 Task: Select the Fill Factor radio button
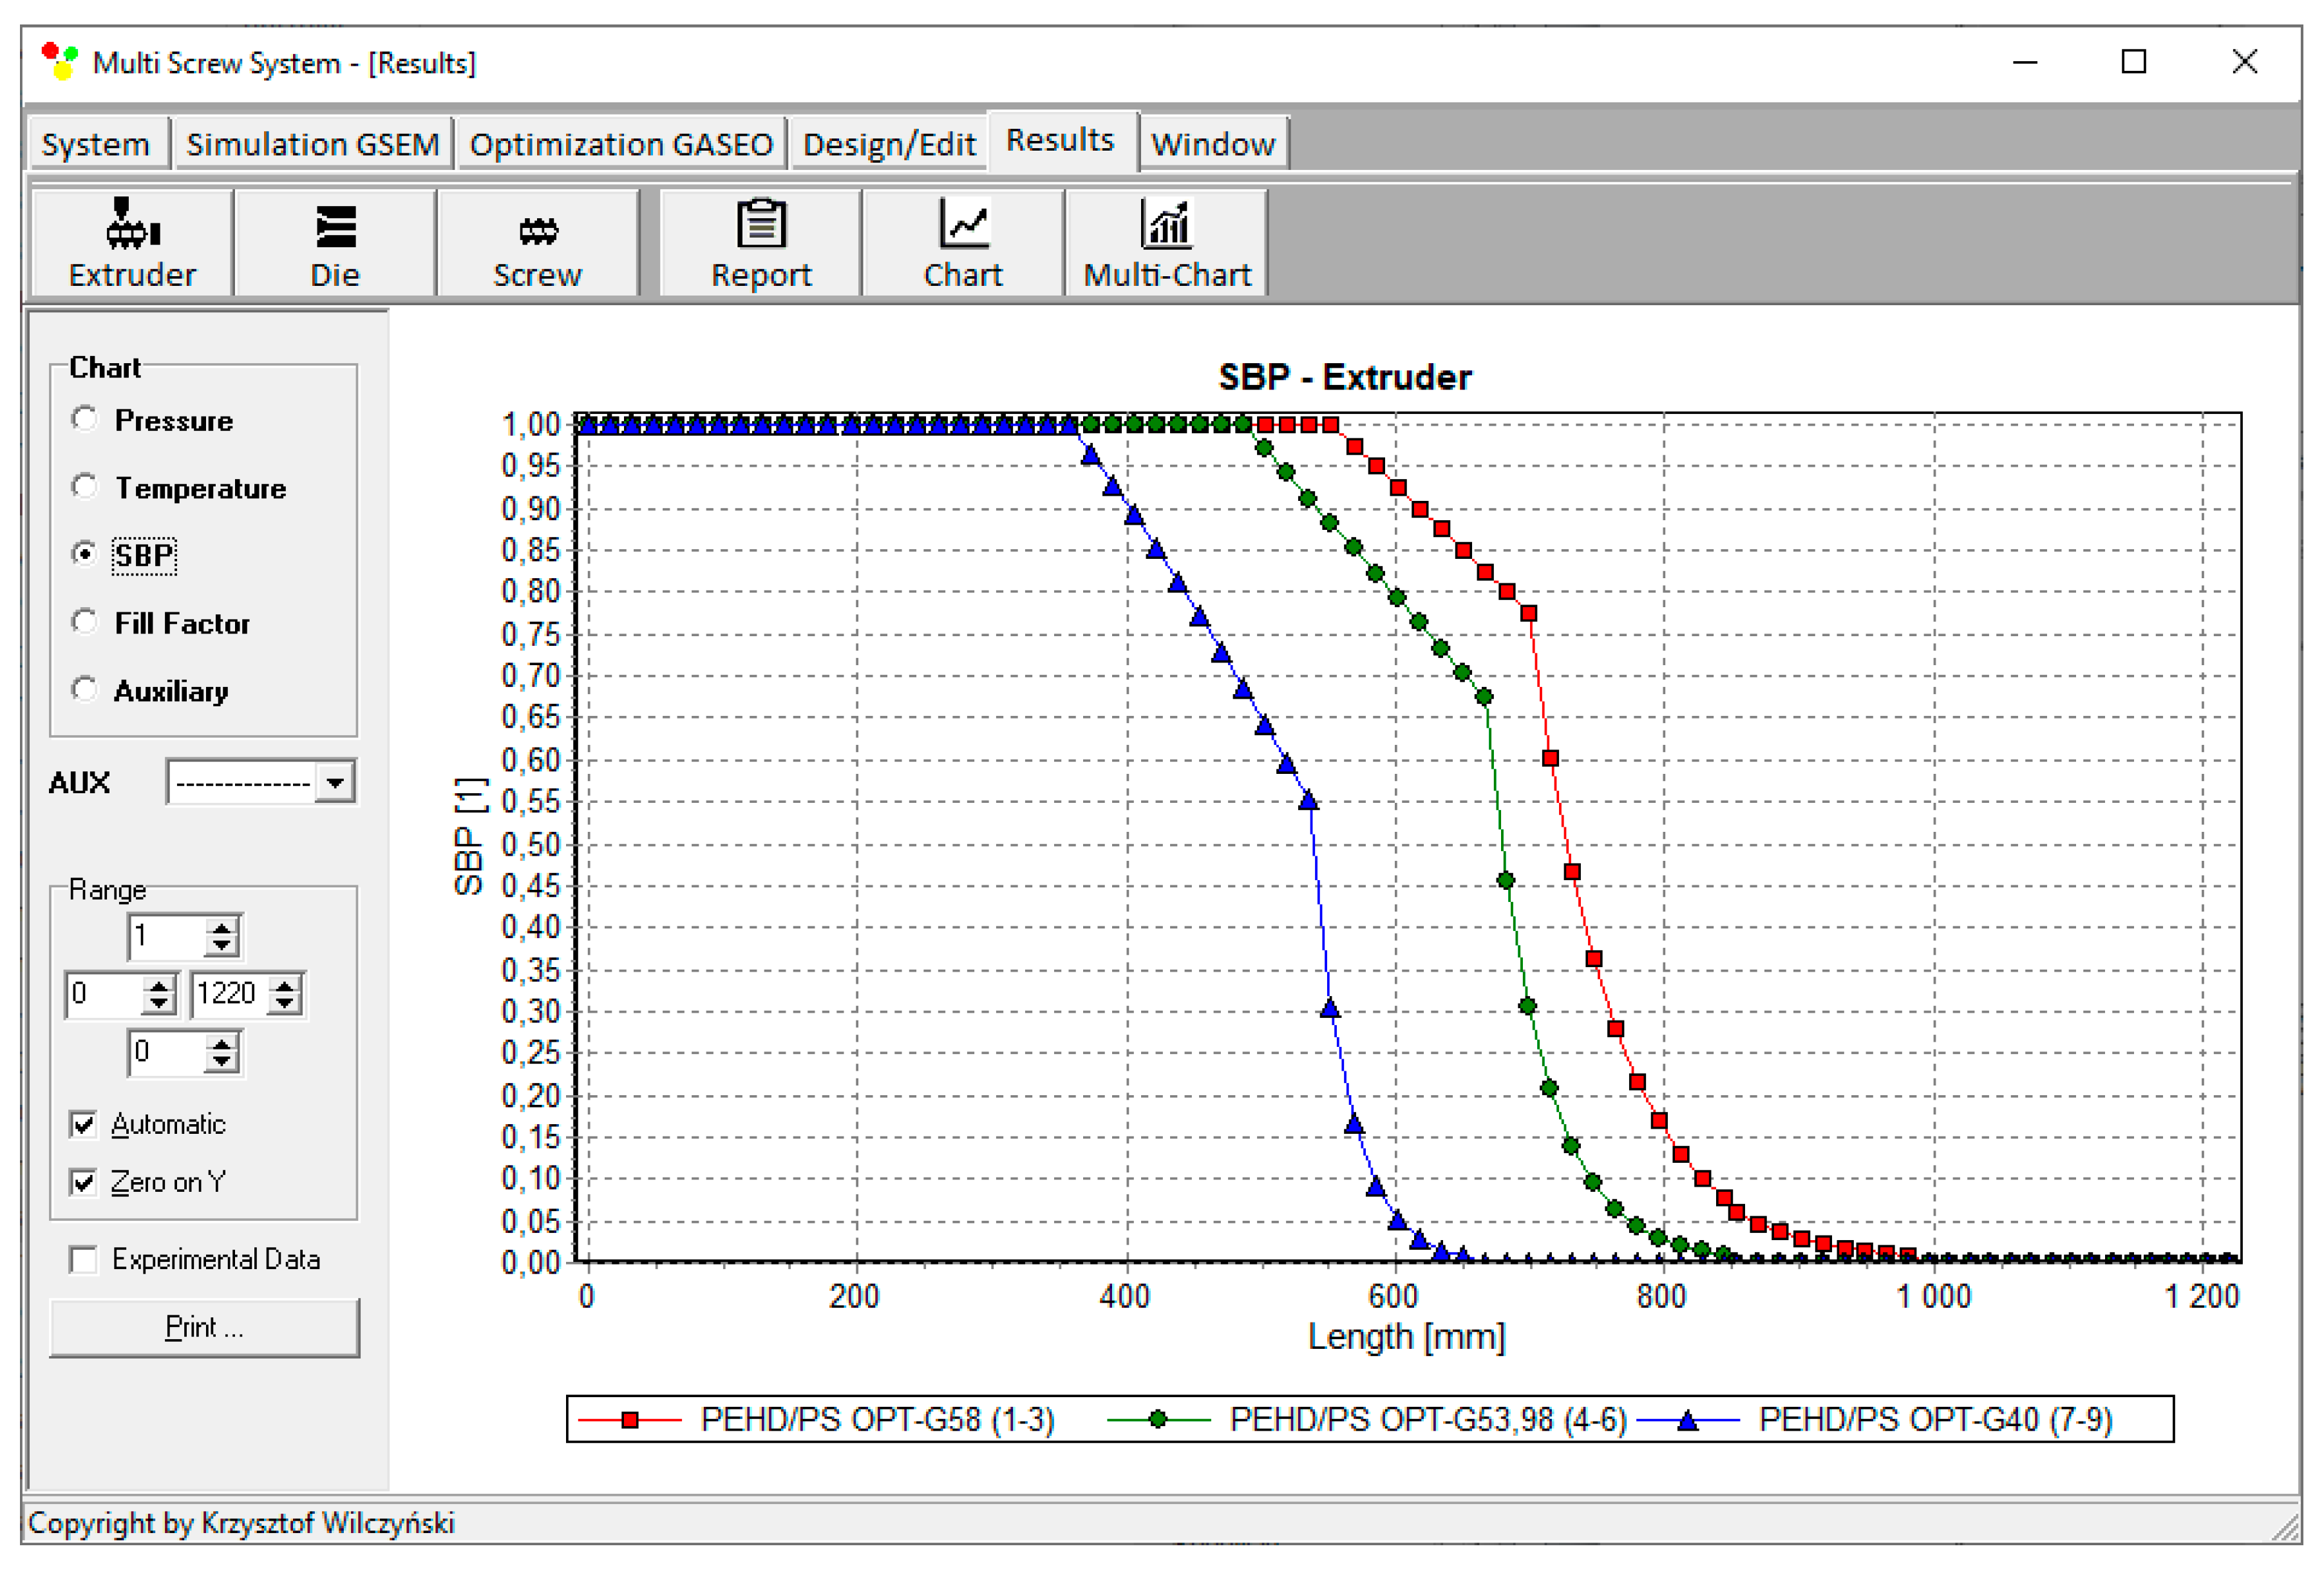coord(85,622)
